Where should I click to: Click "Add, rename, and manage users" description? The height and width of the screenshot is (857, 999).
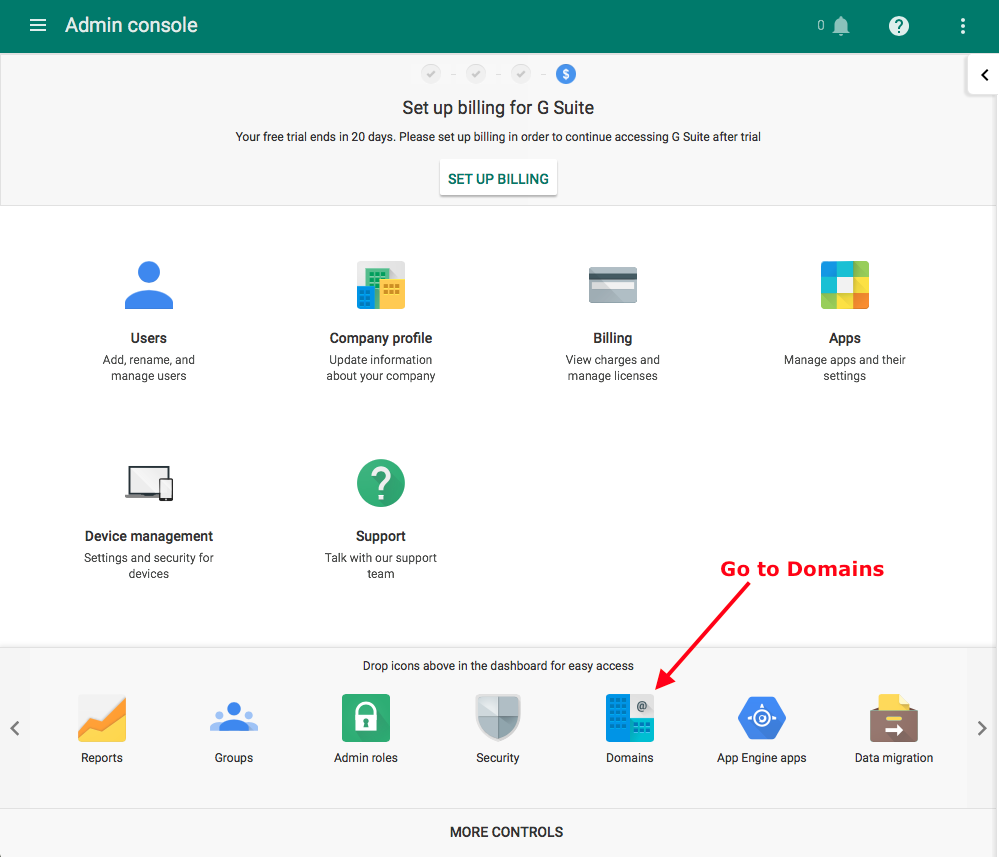pyautogui.click(x=148, y=368)
